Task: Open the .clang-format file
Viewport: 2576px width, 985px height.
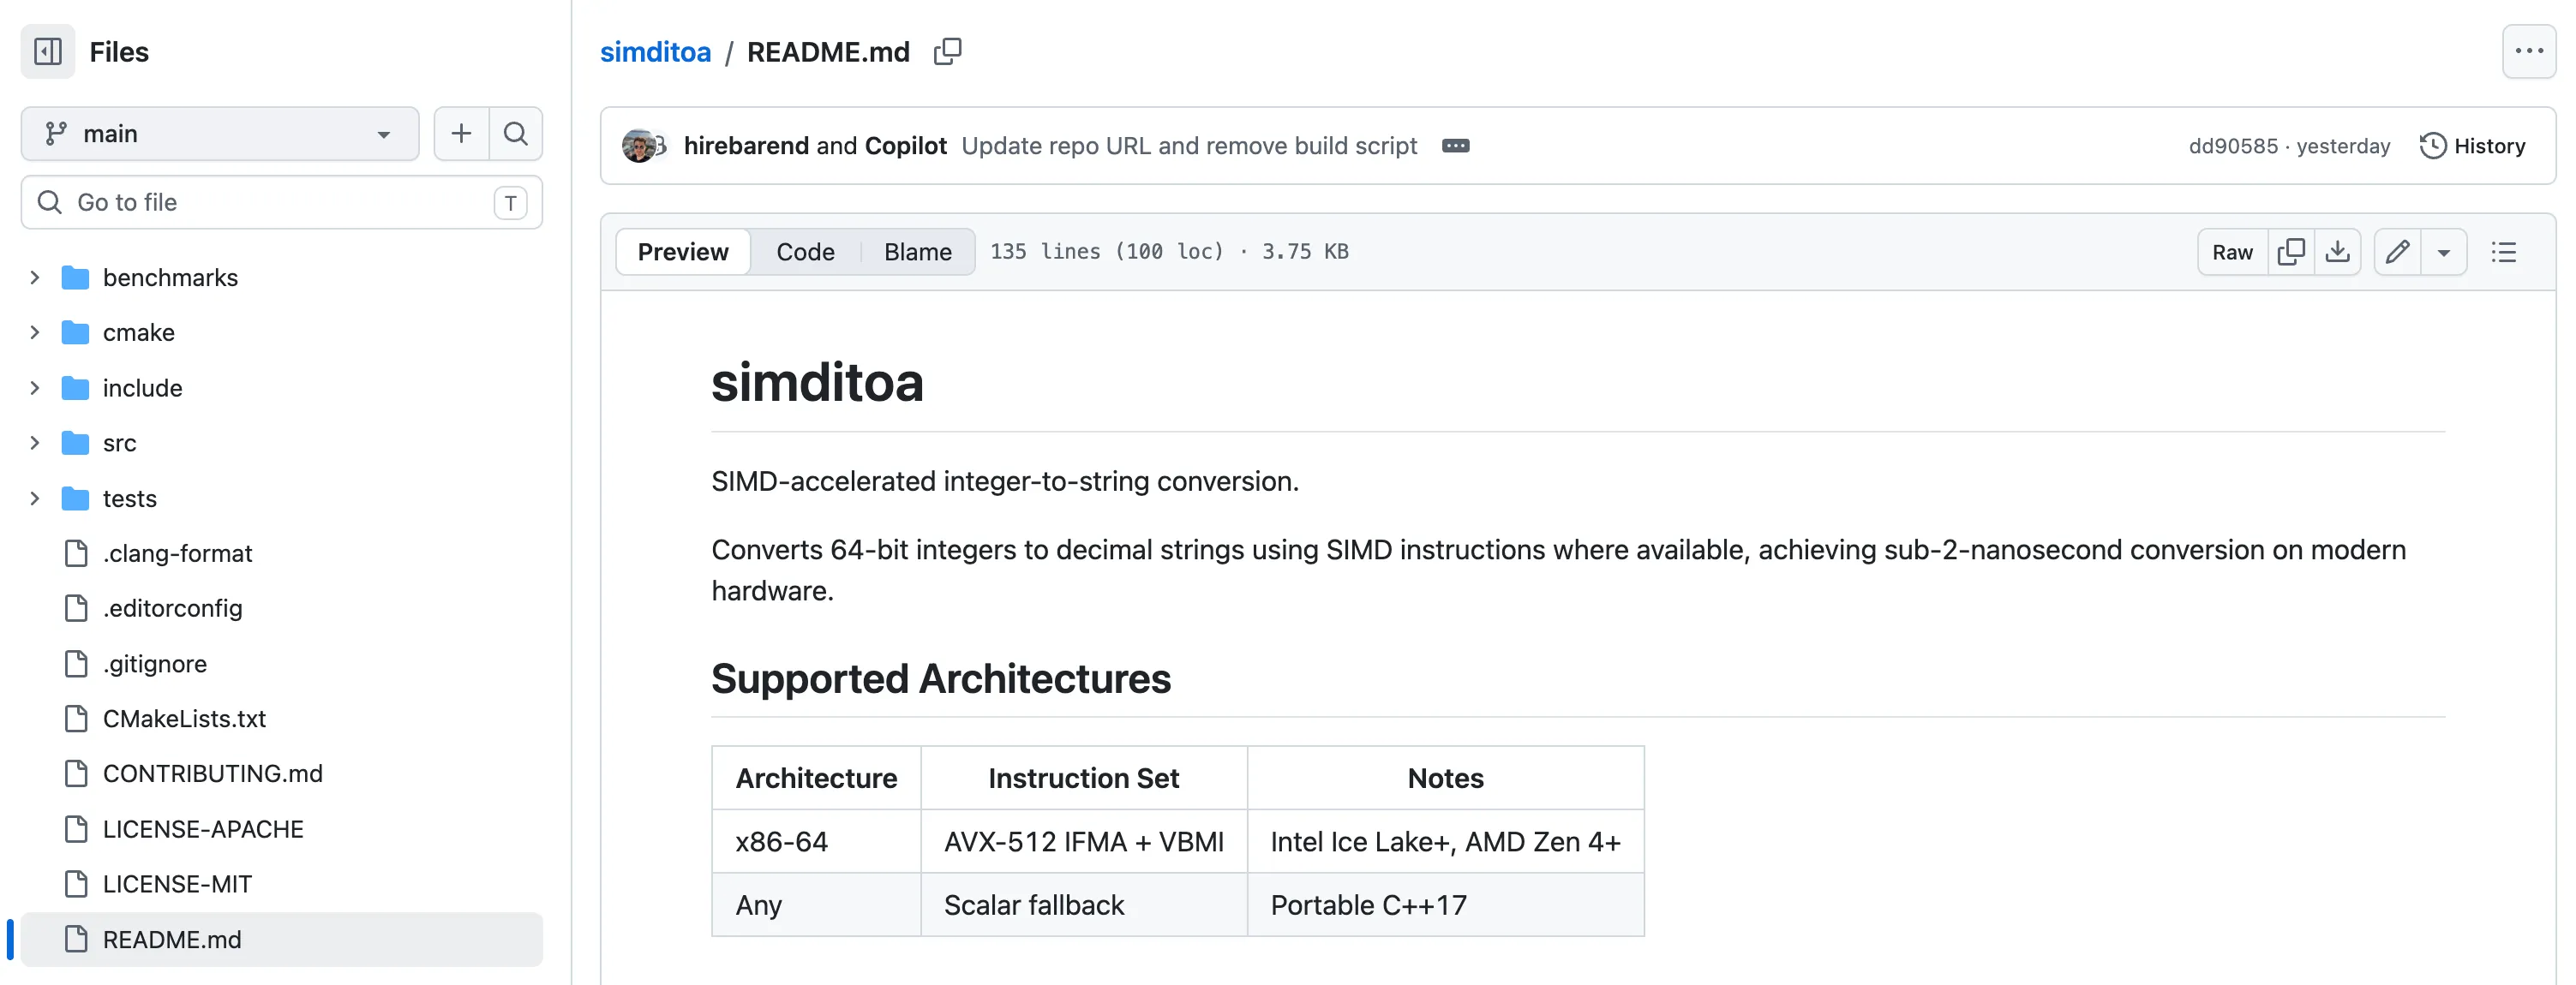Action: (177, 553)
